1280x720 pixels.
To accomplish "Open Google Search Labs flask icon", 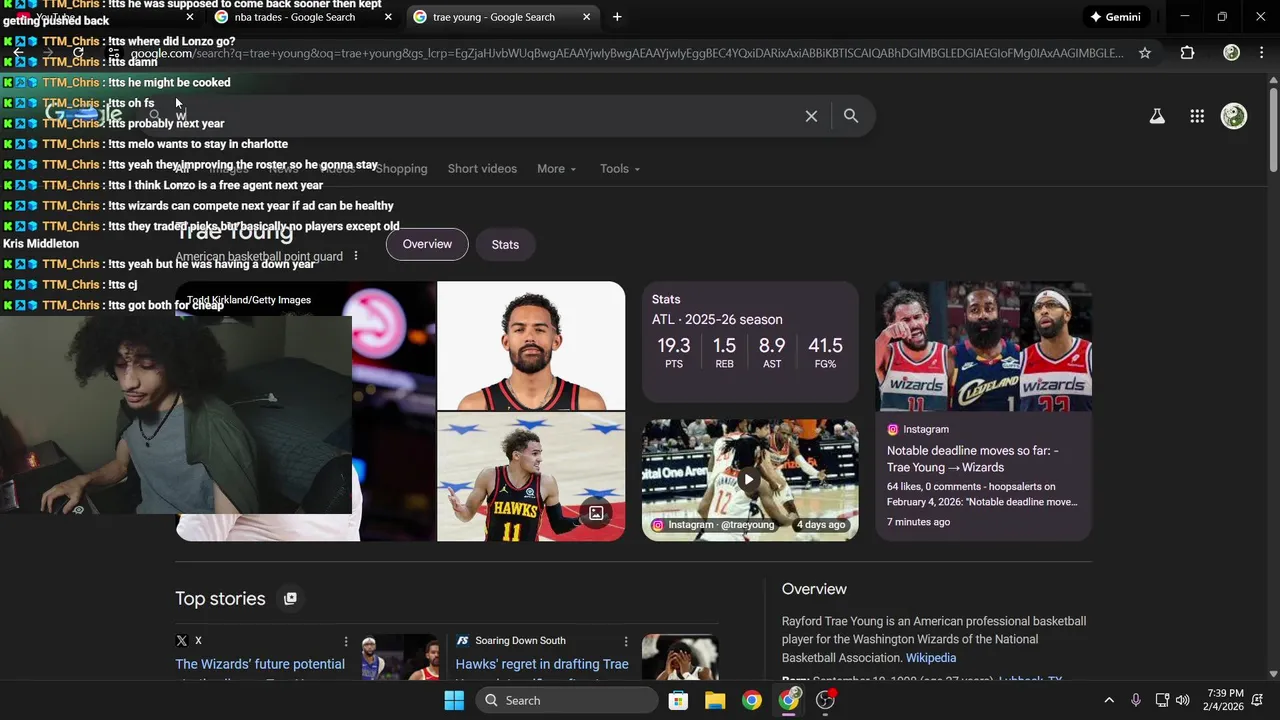I will [x=1157, y=116].
